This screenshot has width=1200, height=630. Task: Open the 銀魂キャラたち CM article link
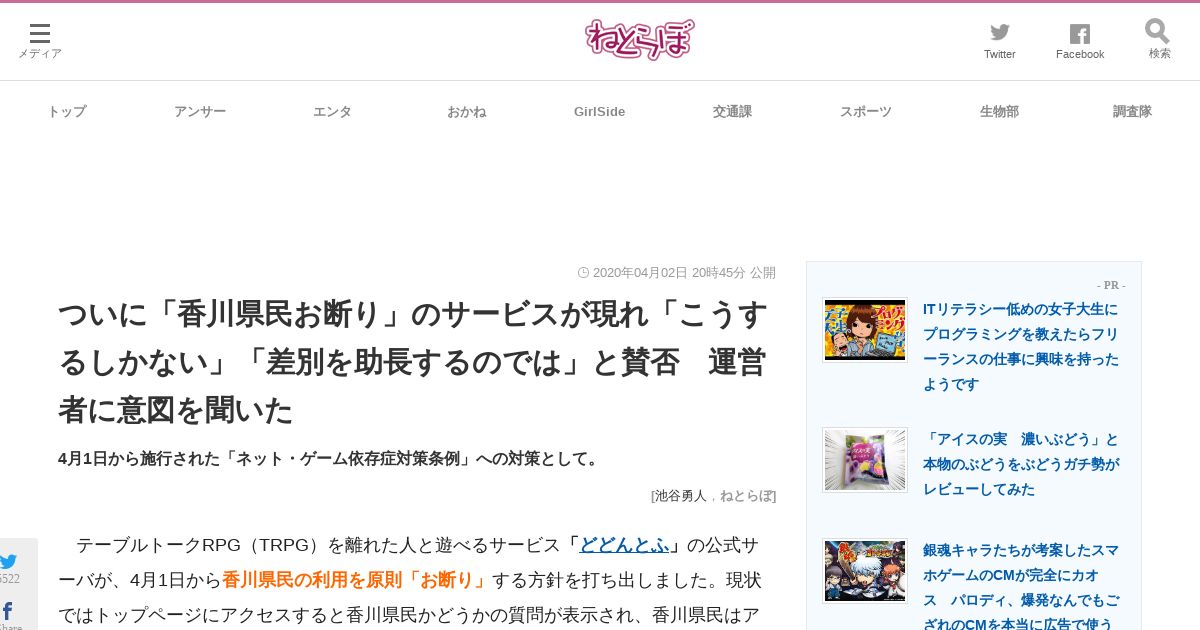(x=1021, y=587)
